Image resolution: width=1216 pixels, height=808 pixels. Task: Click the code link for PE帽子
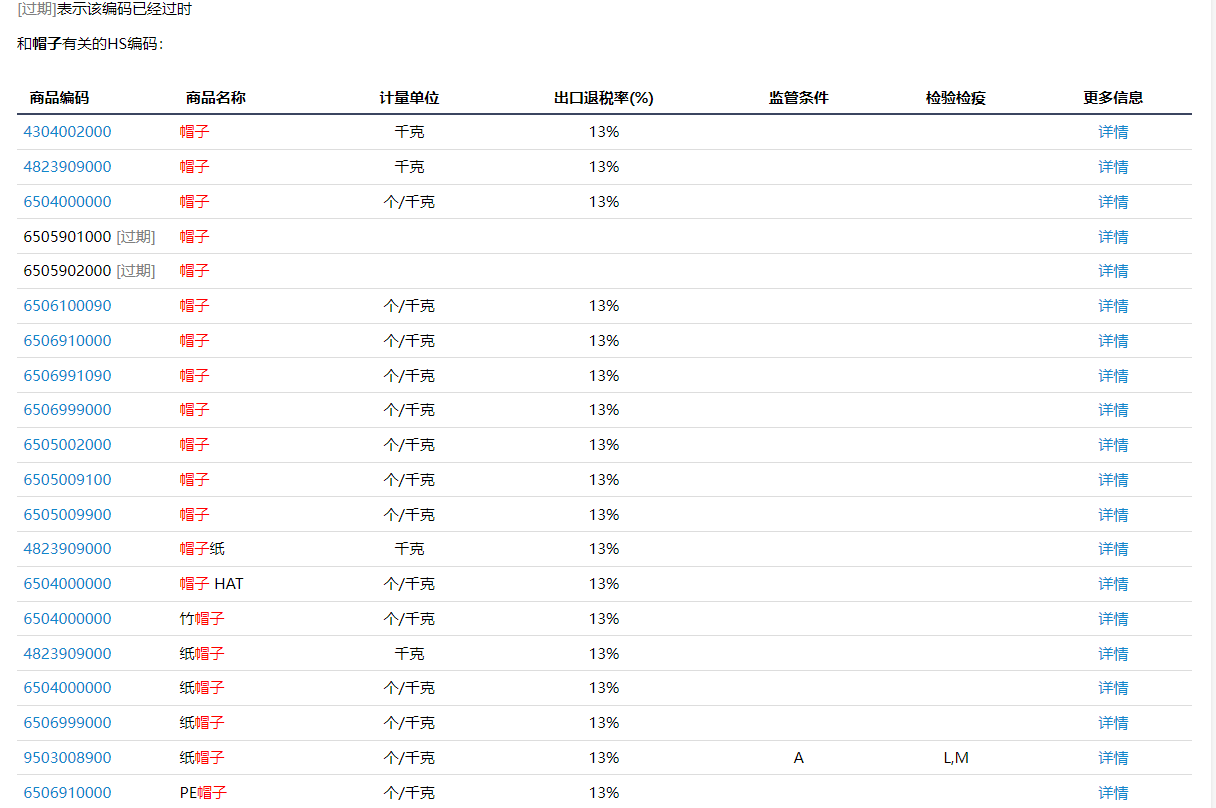(67, 793)
